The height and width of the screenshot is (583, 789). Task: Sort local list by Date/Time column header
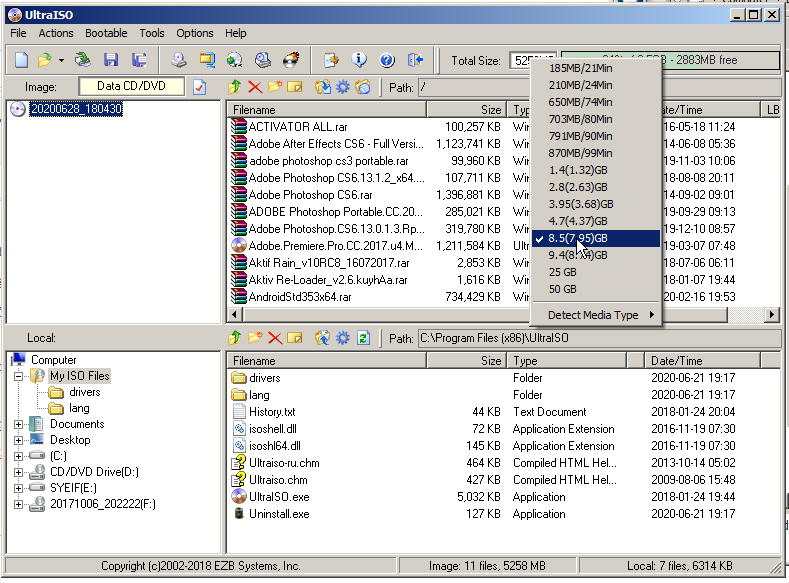point(702,361)
